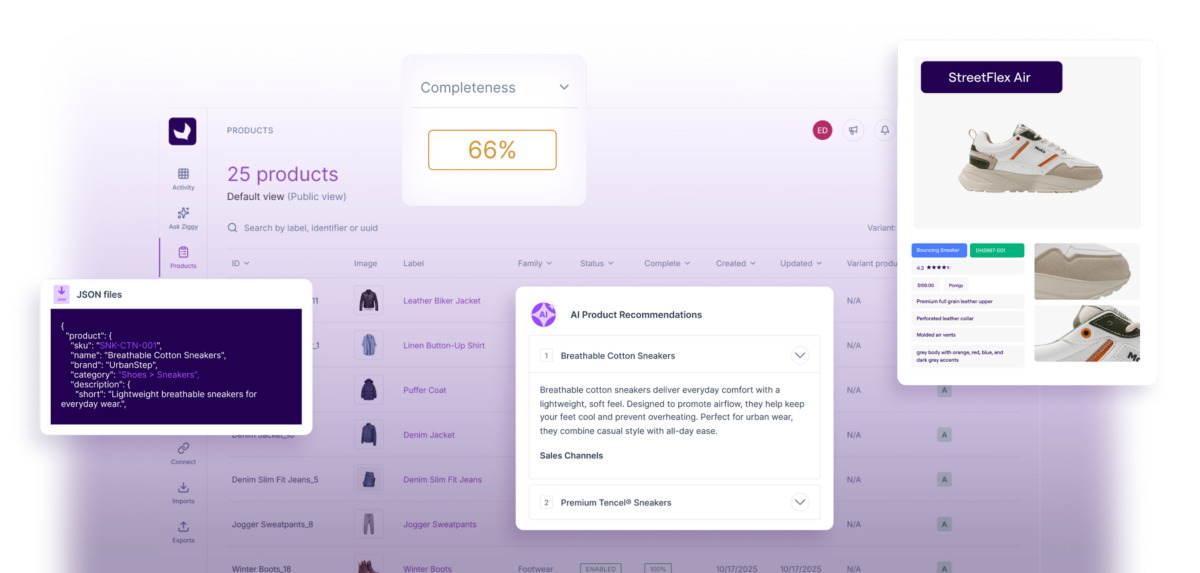Select the Products sidebar icon

183,257
